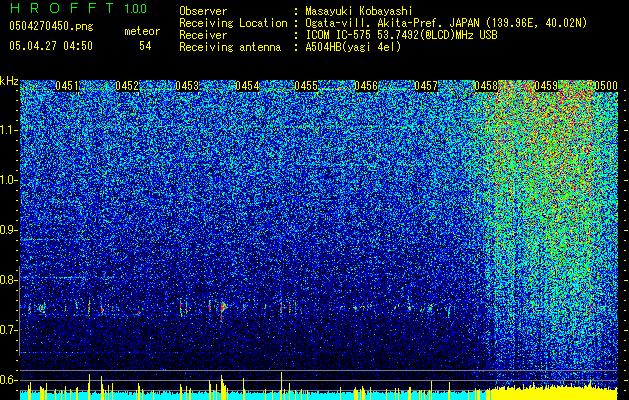Click the 0458 time marker

click(x=486, y=86)
